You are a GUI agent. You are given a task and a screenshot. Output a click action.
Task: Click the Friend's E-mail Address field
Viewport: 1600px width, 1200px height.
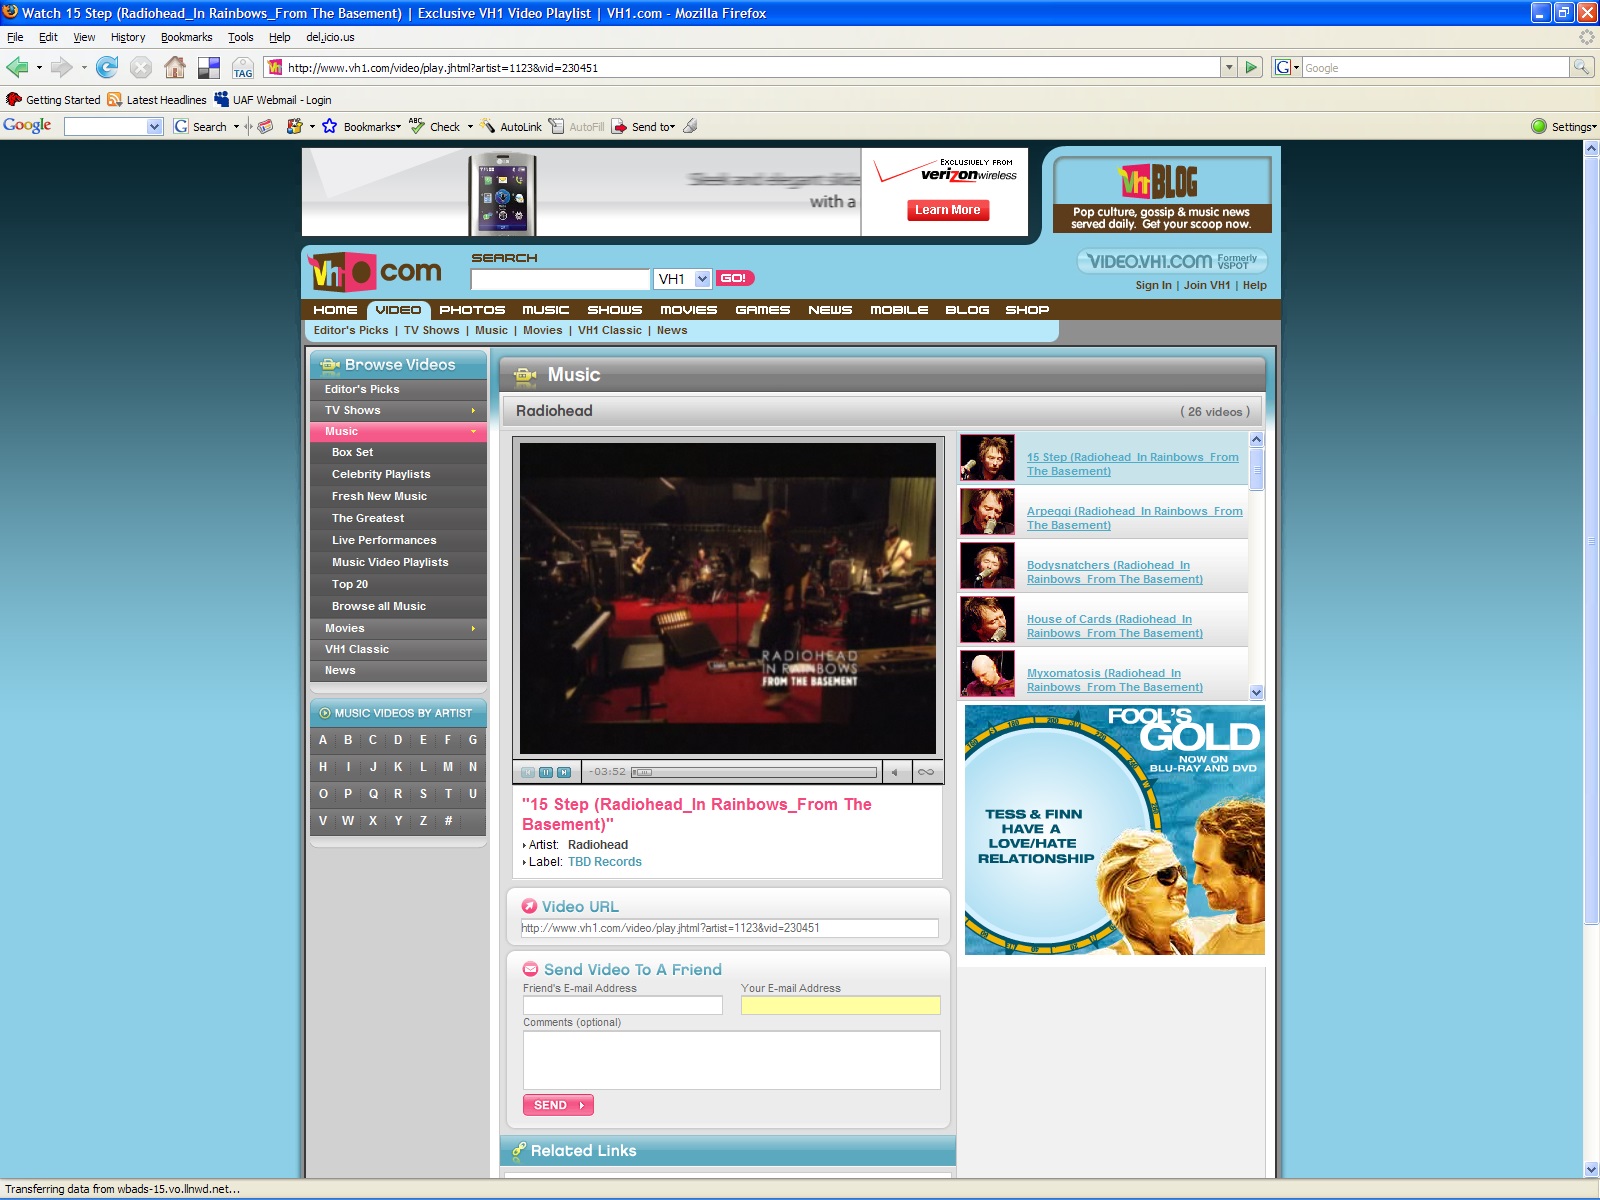click(622, 1005)
